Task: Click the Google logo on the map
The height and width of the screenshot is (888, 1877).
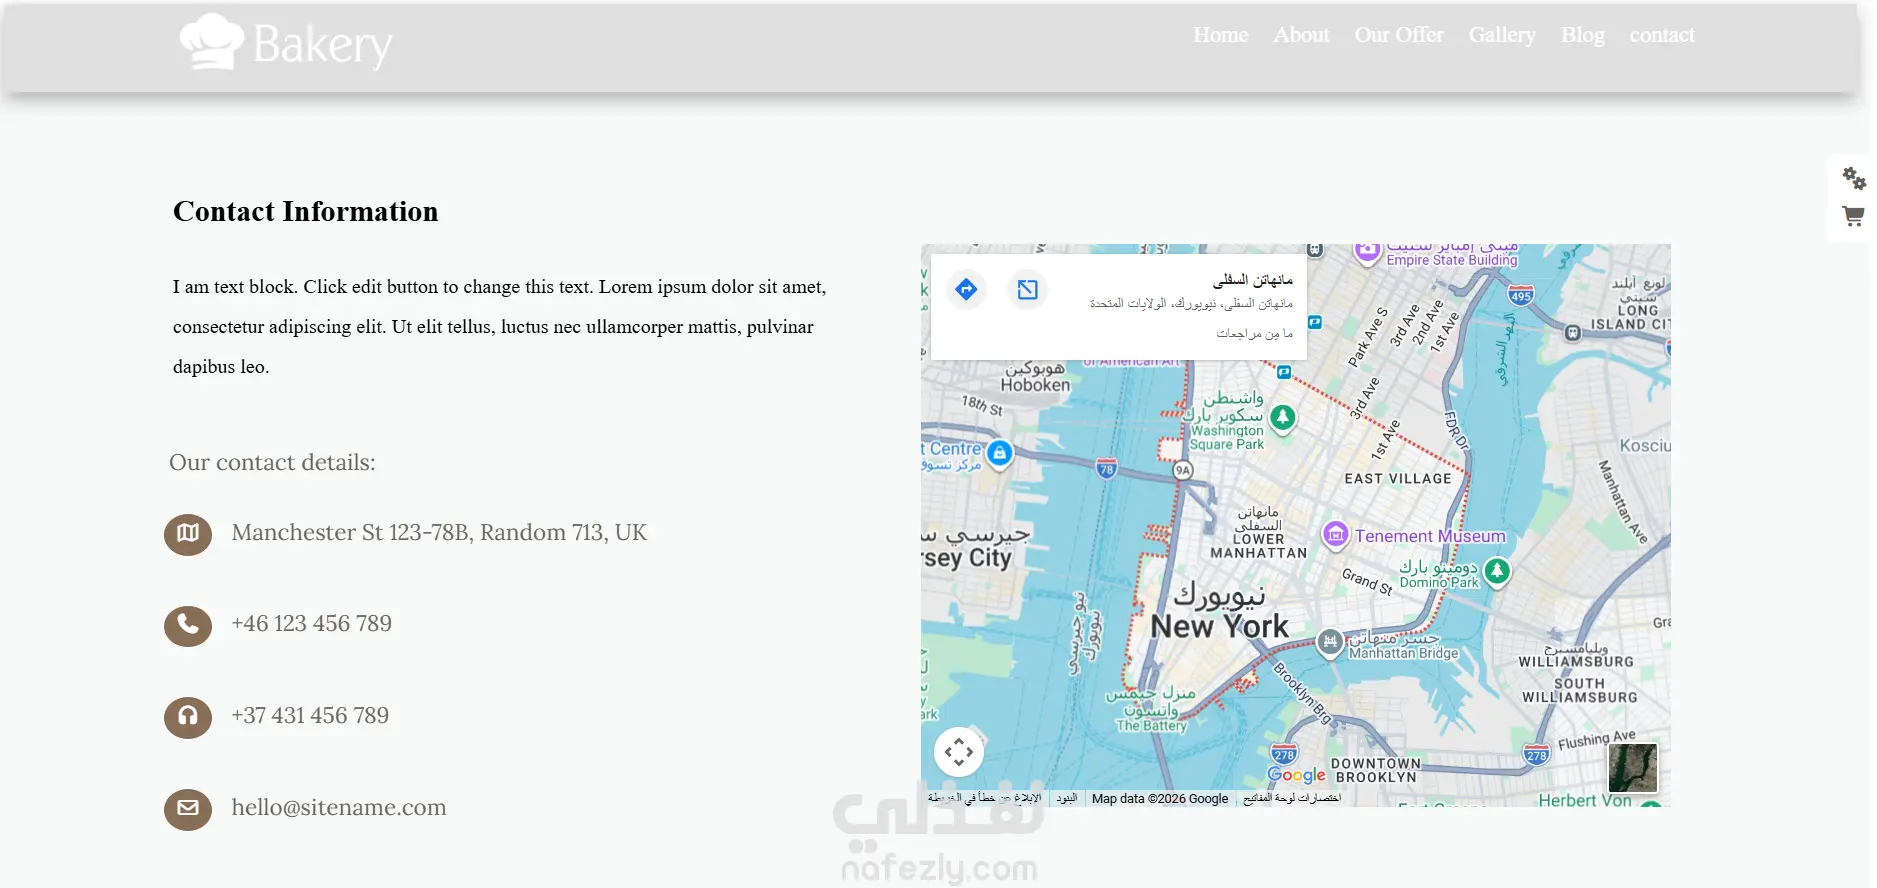Action: (x=1296, y=775)
